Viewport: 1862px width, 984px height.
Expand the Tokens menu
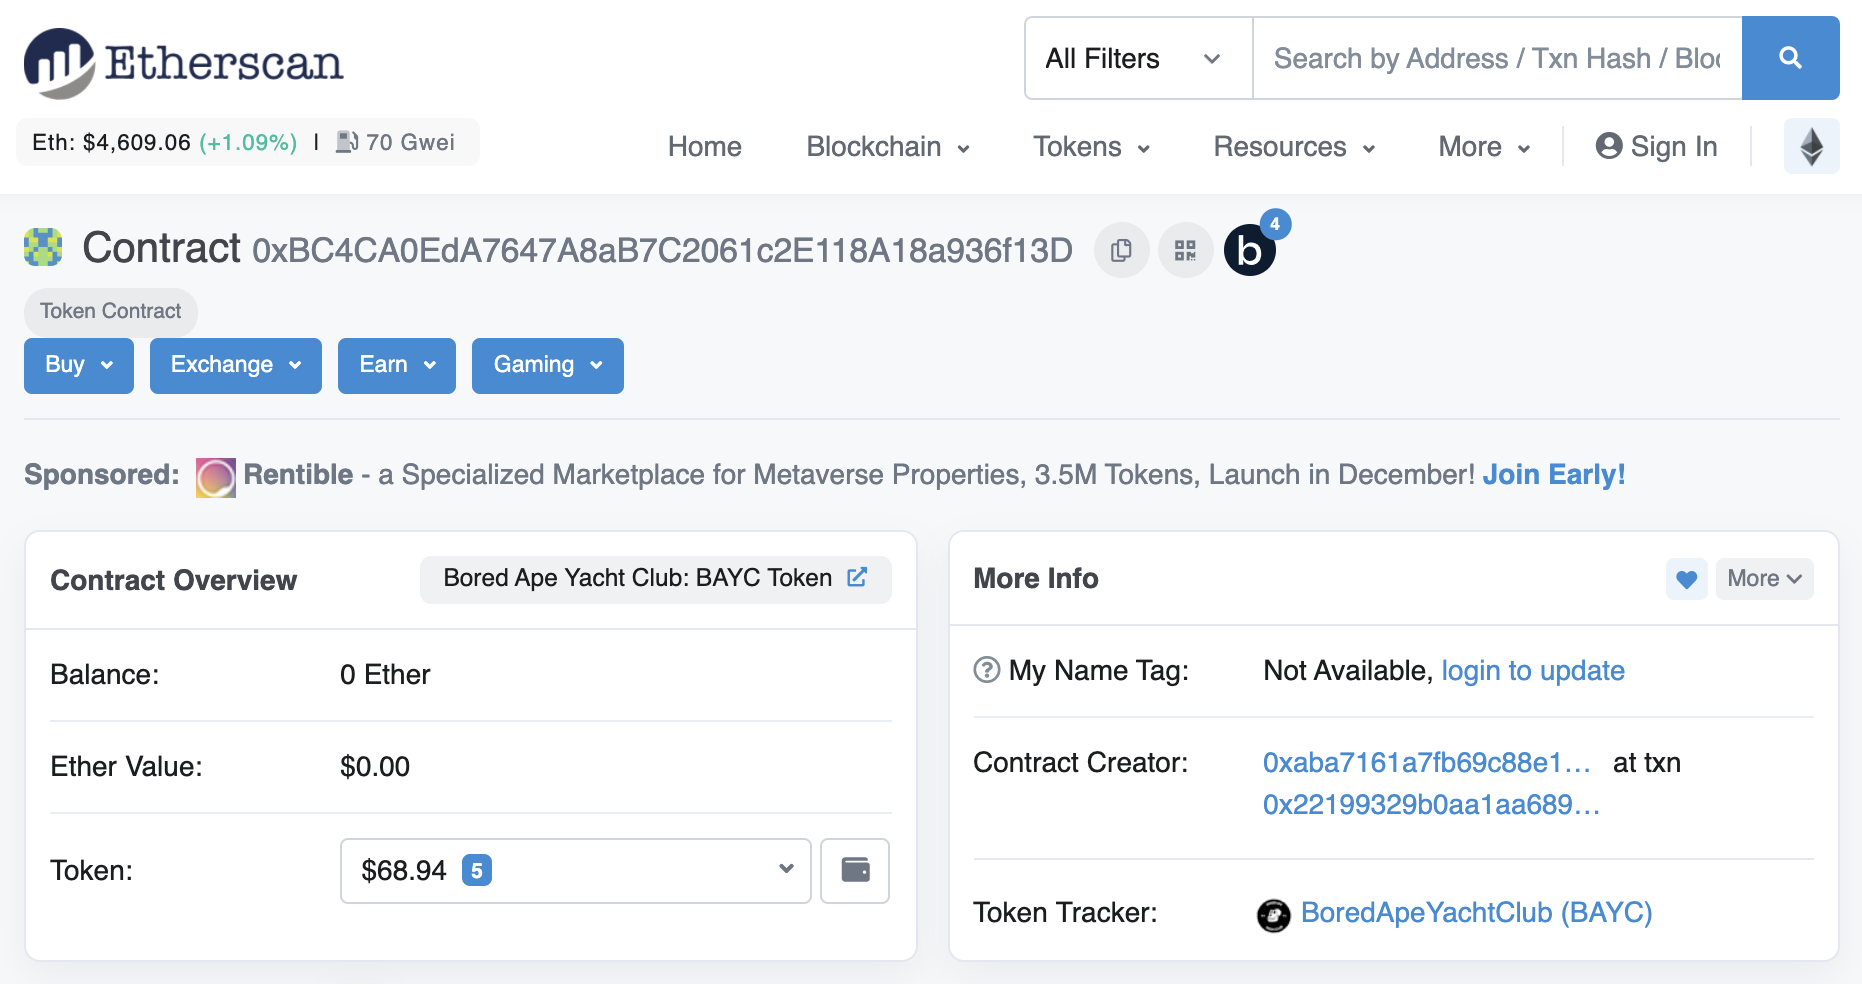[1091, 147]
